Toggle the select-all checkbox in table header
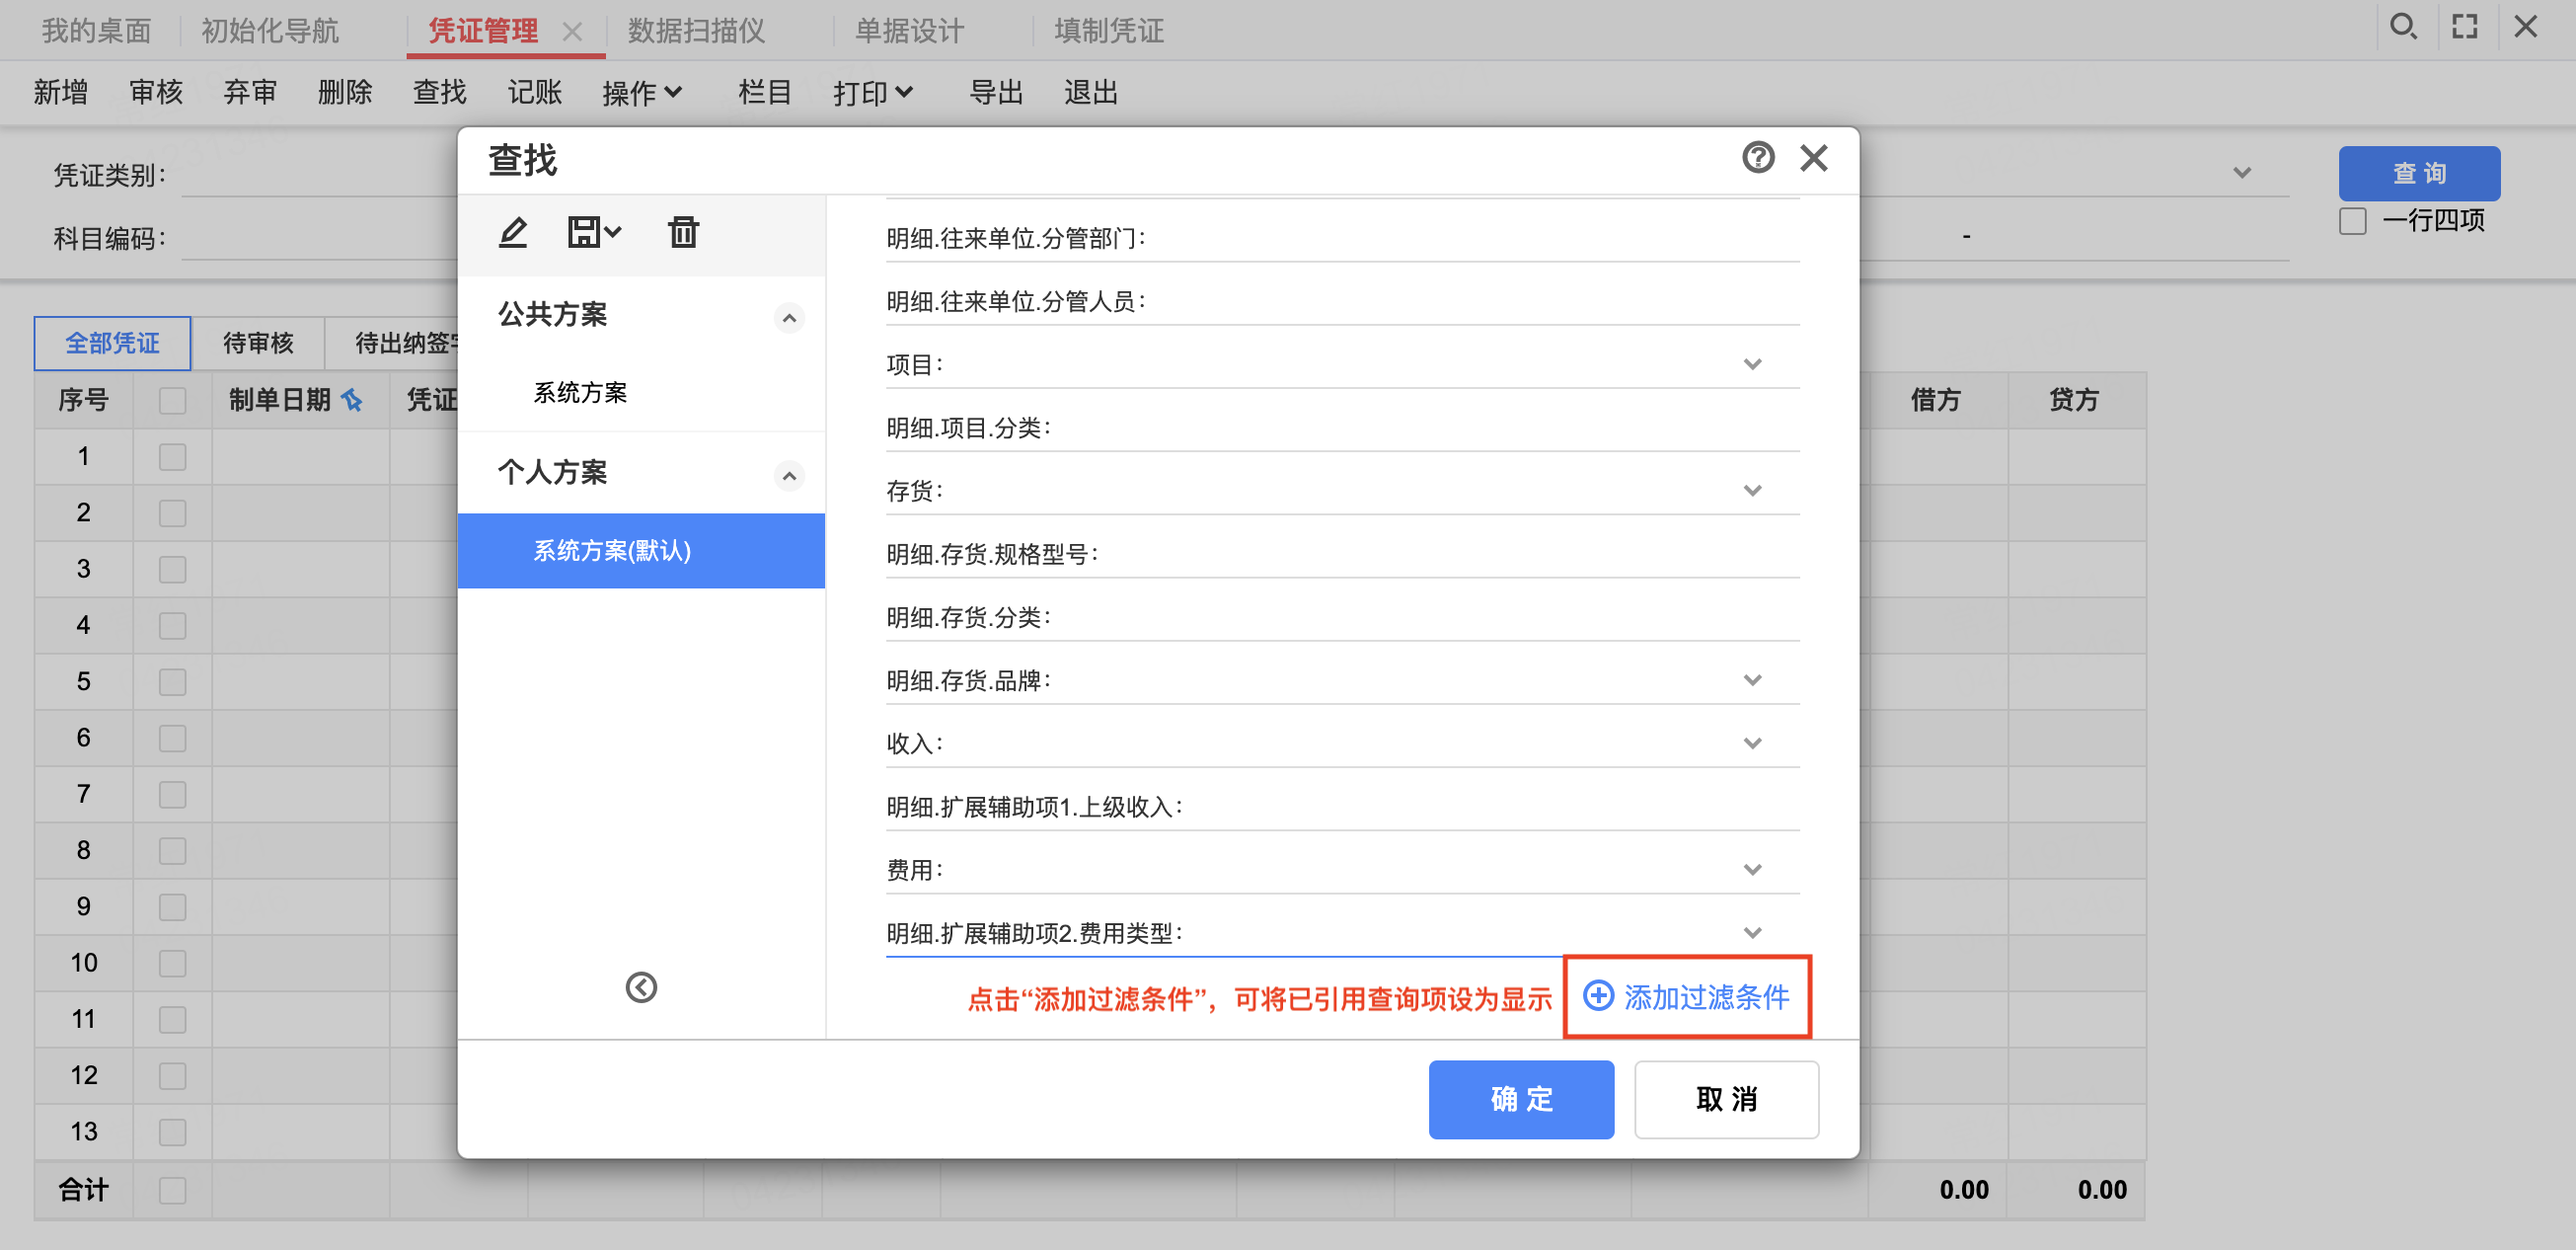The height and width of the screenshot is (1250, 2576). pyautogui.click(x=172, y=401)
